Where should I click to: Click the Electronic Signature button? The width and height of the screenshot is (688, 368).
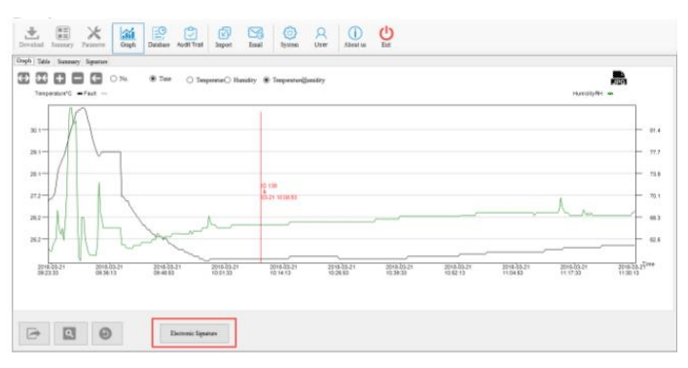point(194,333)
